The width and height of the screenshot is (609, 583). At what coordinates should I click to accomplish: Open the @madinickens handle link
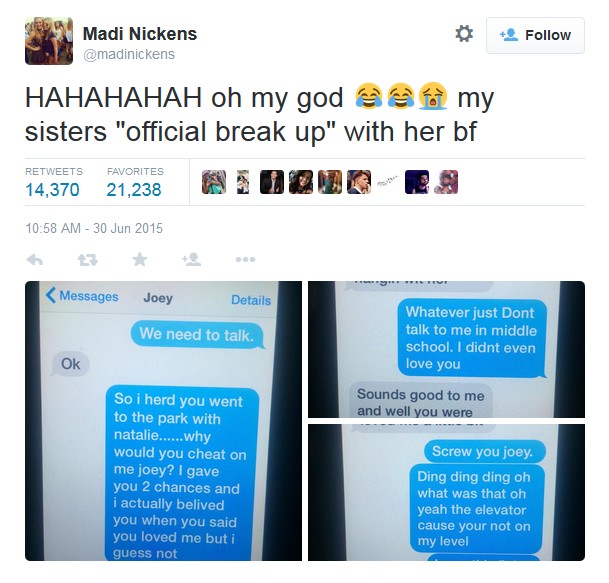click(129, 54)
